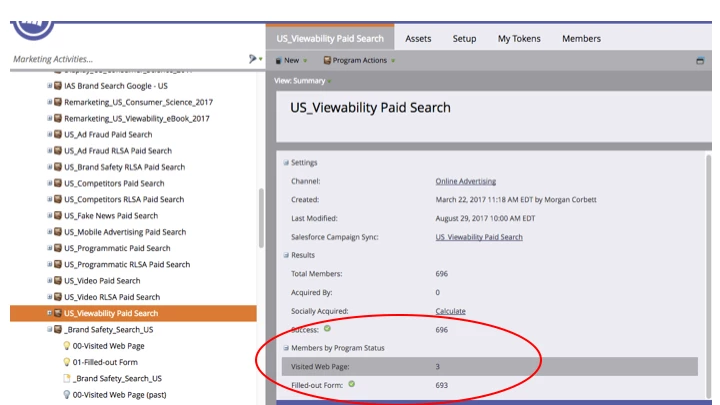Image resolution: width=720 pixels, height=405 pixels.
Task: Click green checkmark next to Filled-out Form
Action: (351, 384)
